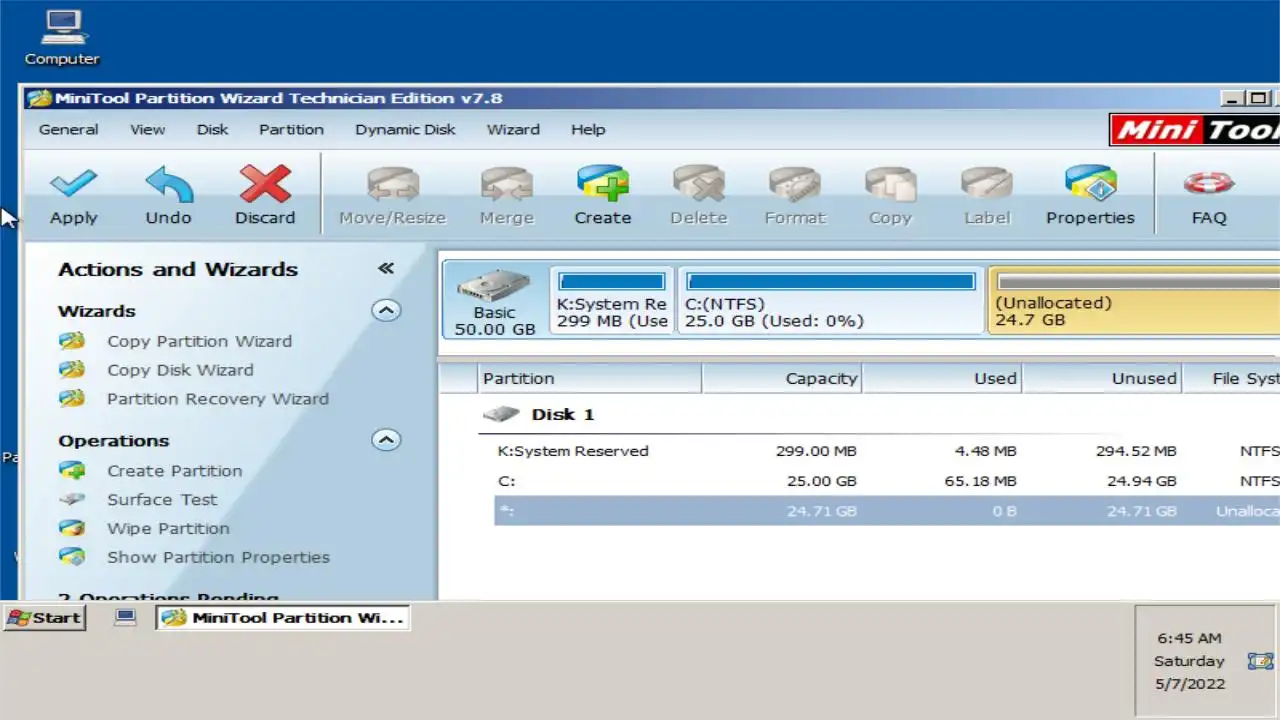Open the View menu

point(147,129)
